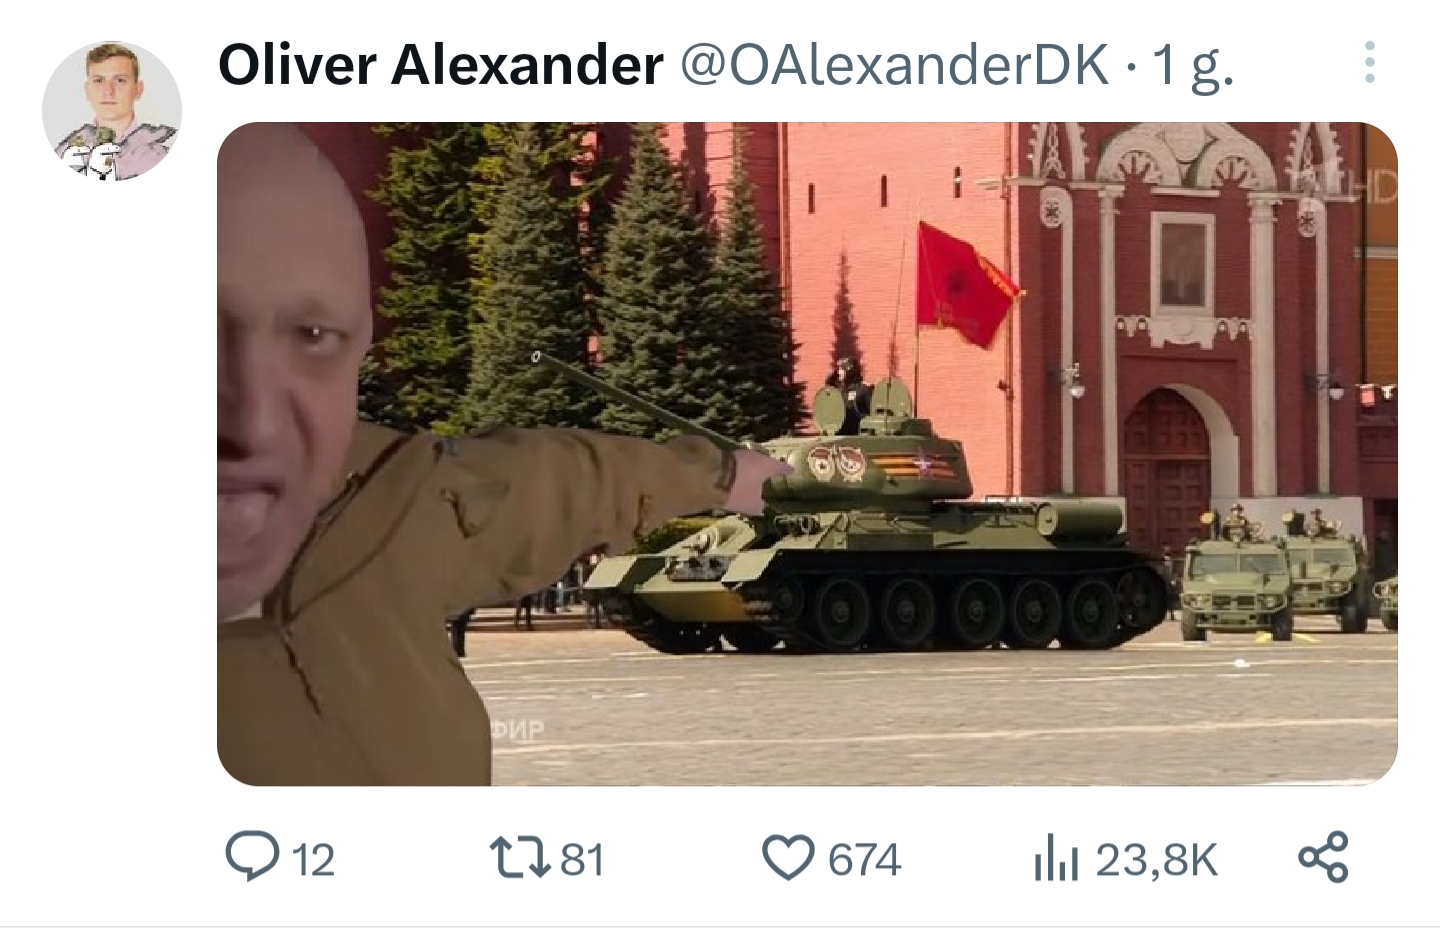Click the red arched gate in photo
Viewport: 1440px width, 934px height.
[1168, 470]
